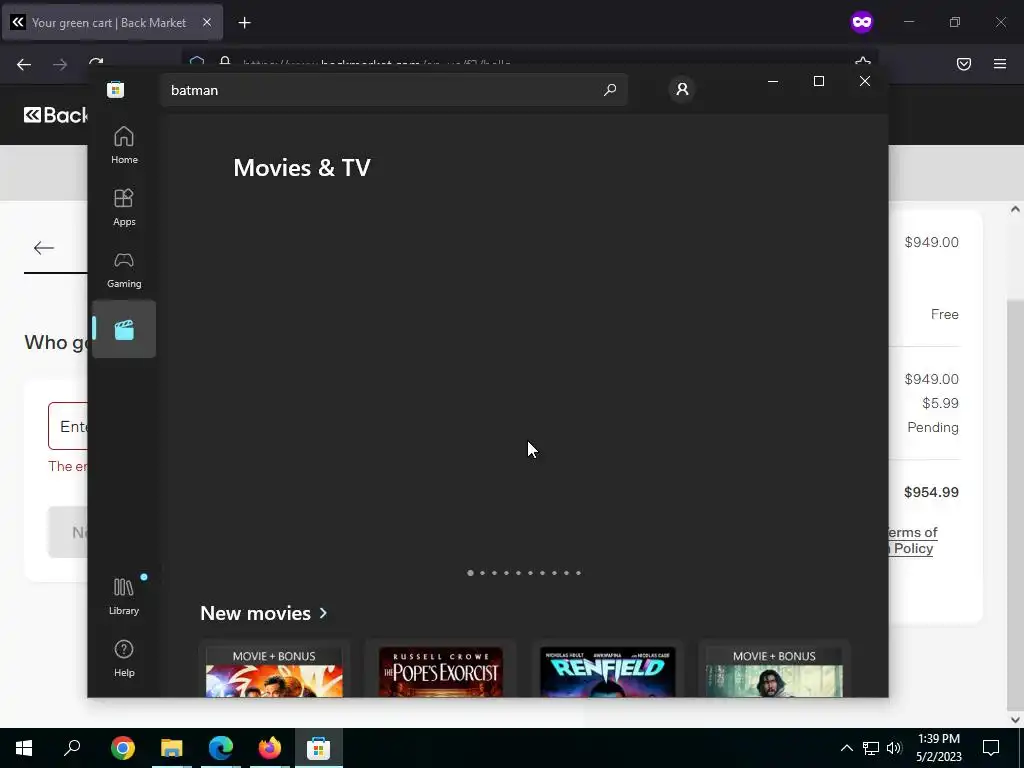
Task: Maximize the Microsoft Store window
Action: (818, 81)
